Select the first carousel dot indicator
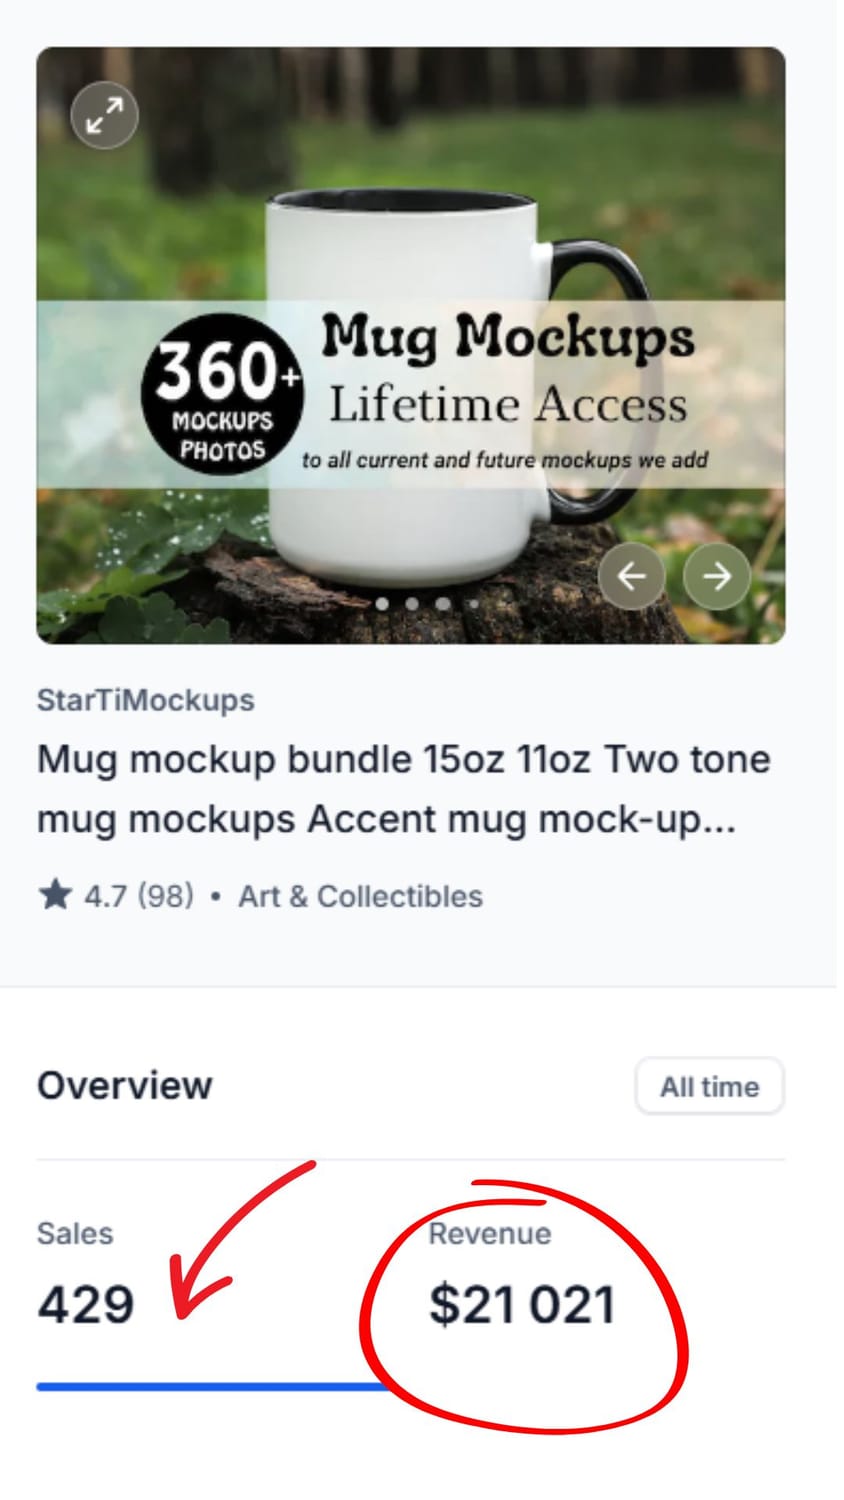Screen dimensions: 844x1500 point(382,604)
